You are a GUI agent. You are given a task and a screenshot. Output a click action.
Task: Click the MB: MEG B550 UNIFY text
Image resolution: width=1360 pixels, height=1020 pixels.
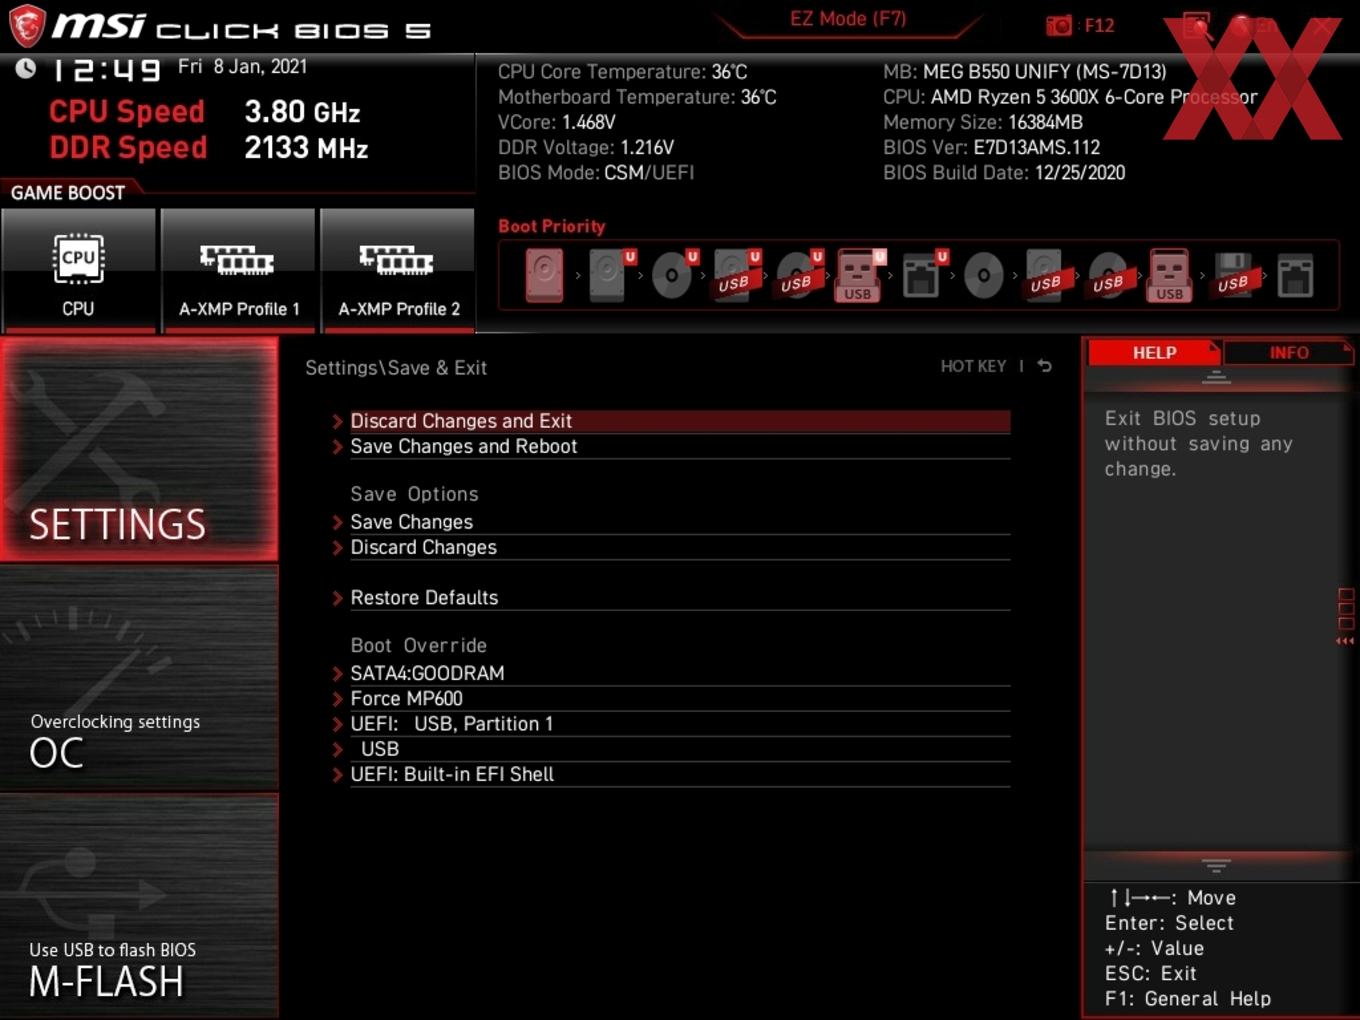(x=1025, y=71)
